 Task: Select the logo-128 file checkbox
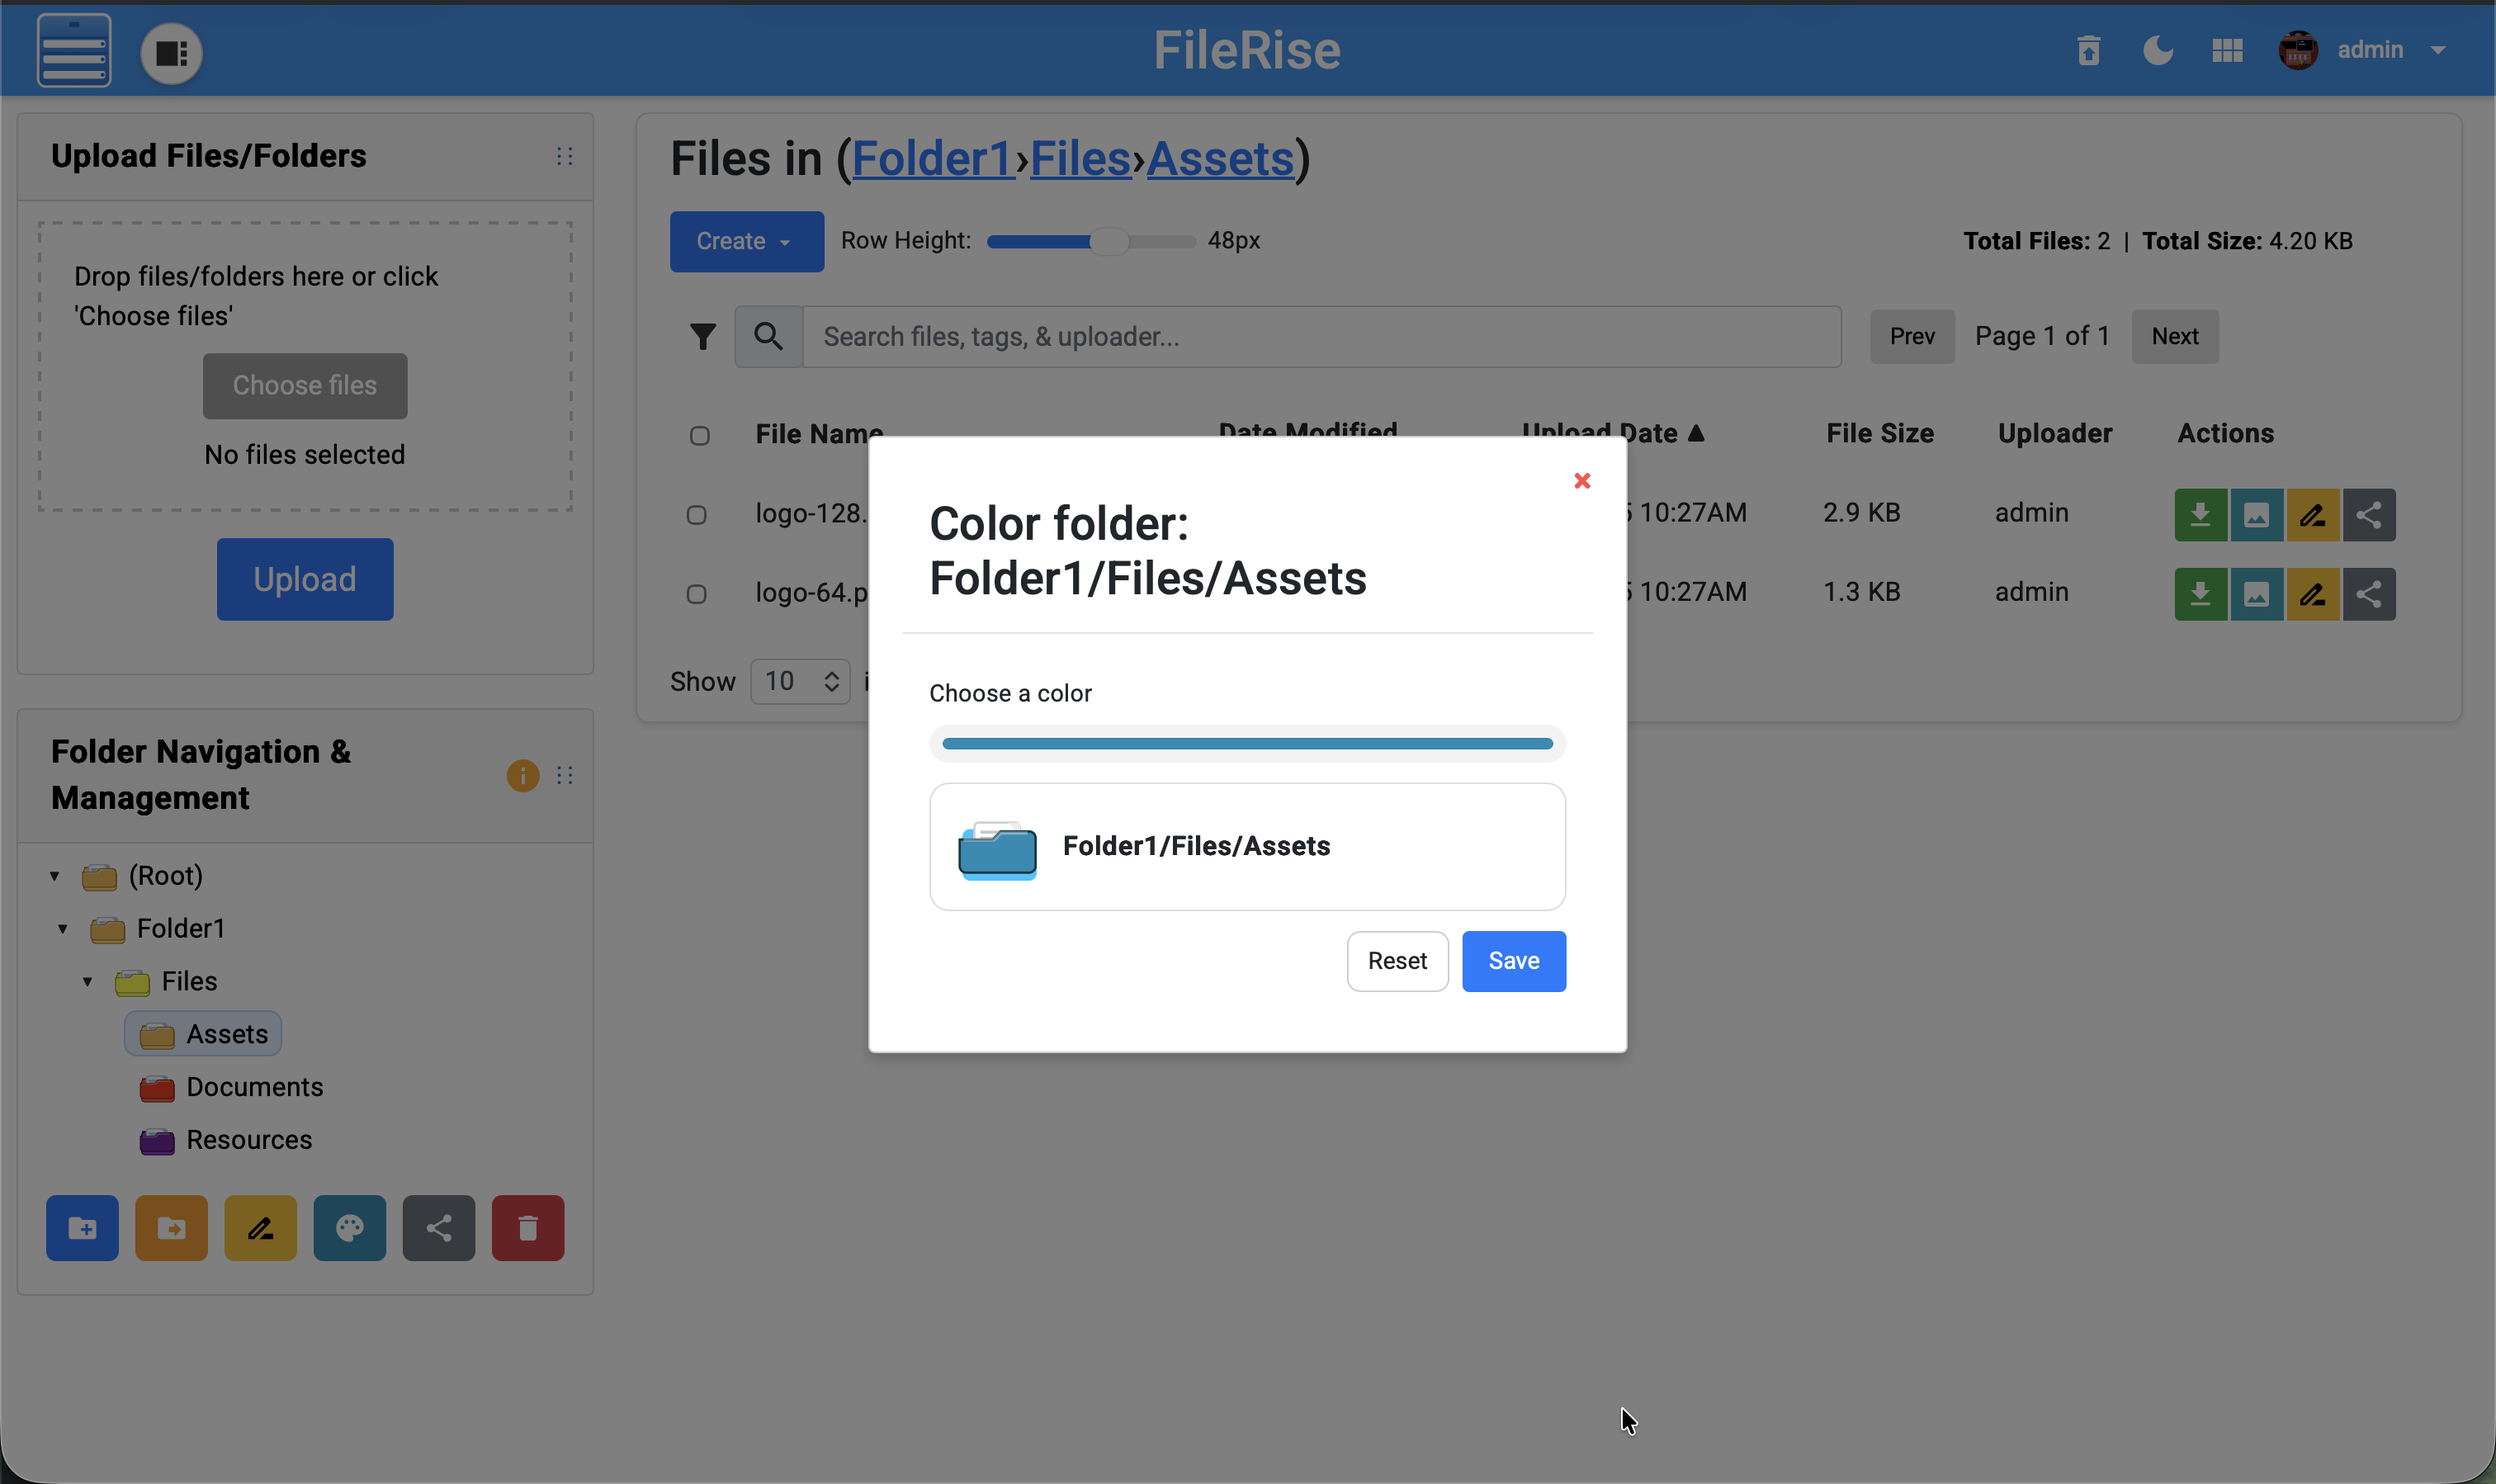tap(696, 515)
